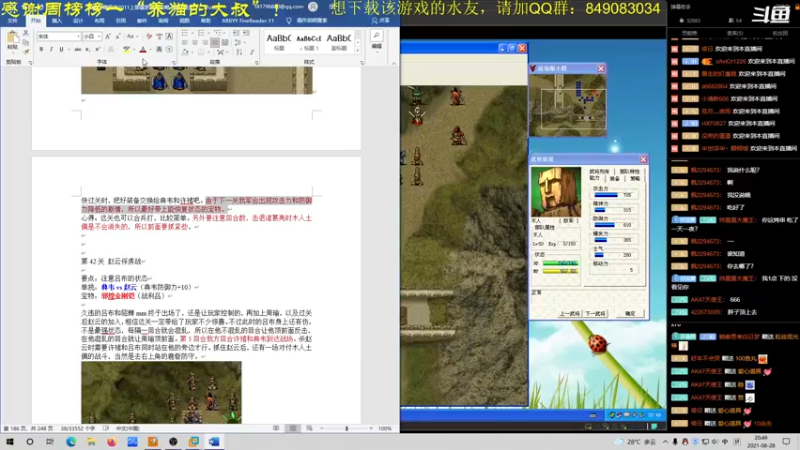Click the wooden man portrait
The width and height of the screenshot is (800, 450).
[x=556, y=192]
